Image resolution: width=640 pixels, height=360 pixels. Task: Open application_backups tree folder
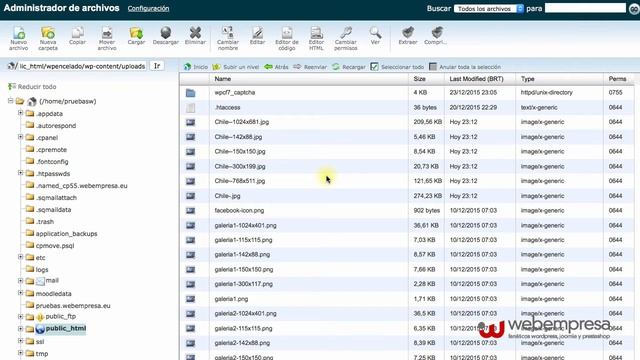(x=66, y=234)
